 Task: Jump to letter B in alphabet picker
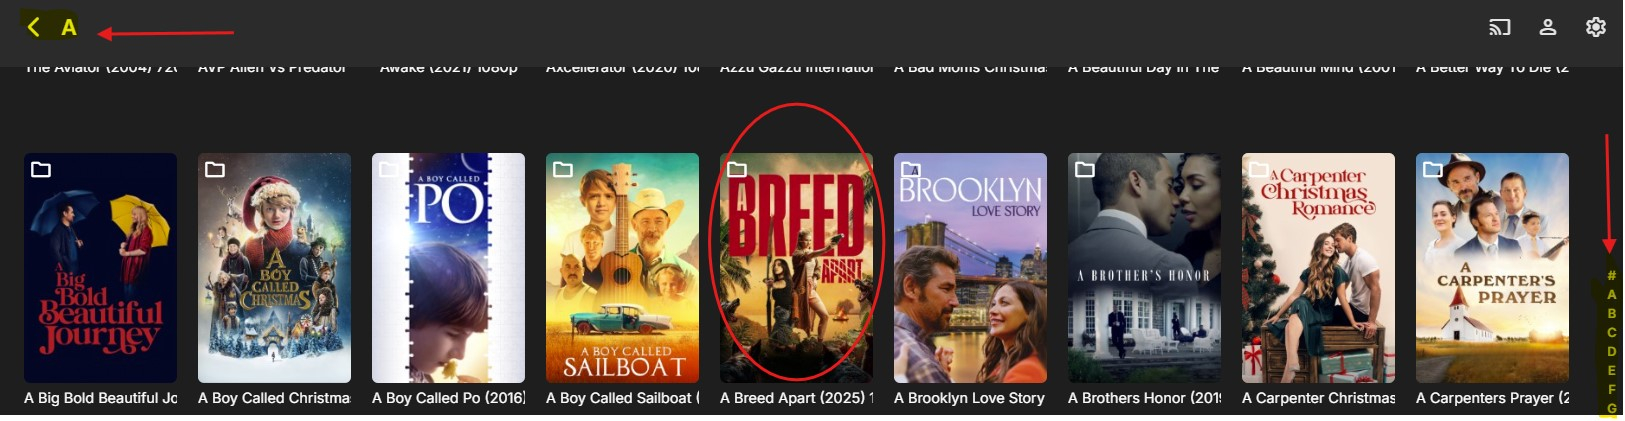tap(1611, 313)
